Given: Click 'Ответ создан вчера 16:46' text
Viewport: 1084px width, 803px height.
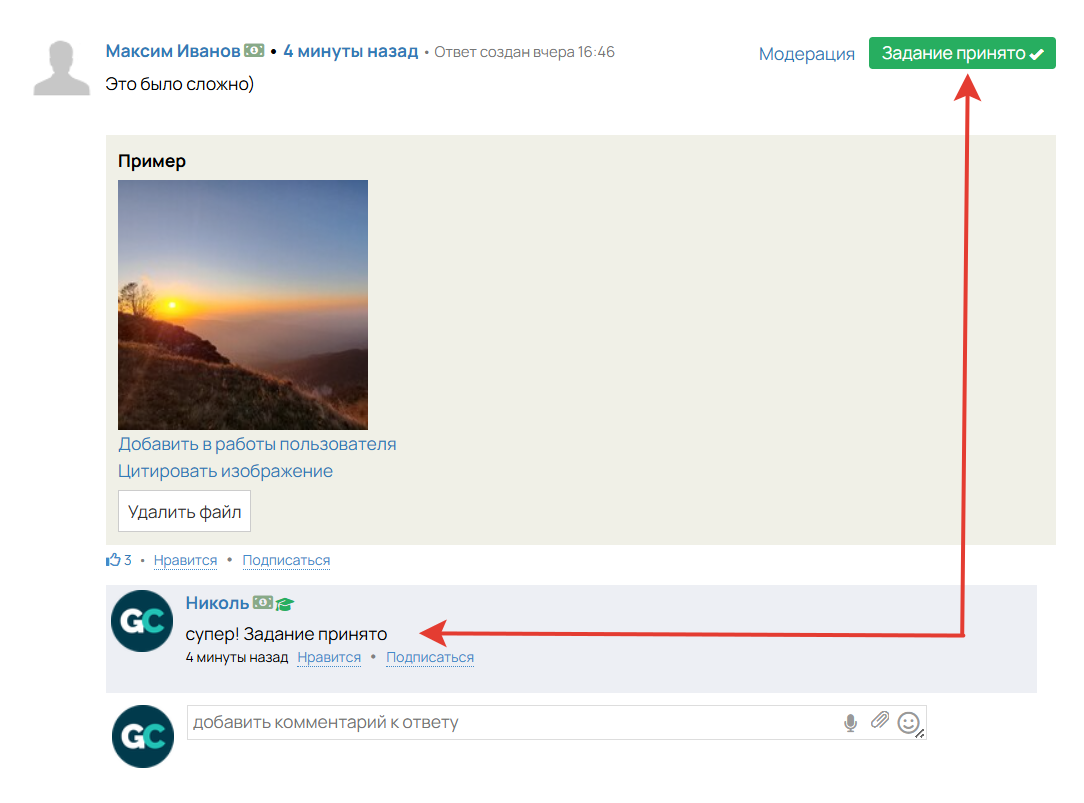Looking at the screenshot, I should [x=524, y=52].
